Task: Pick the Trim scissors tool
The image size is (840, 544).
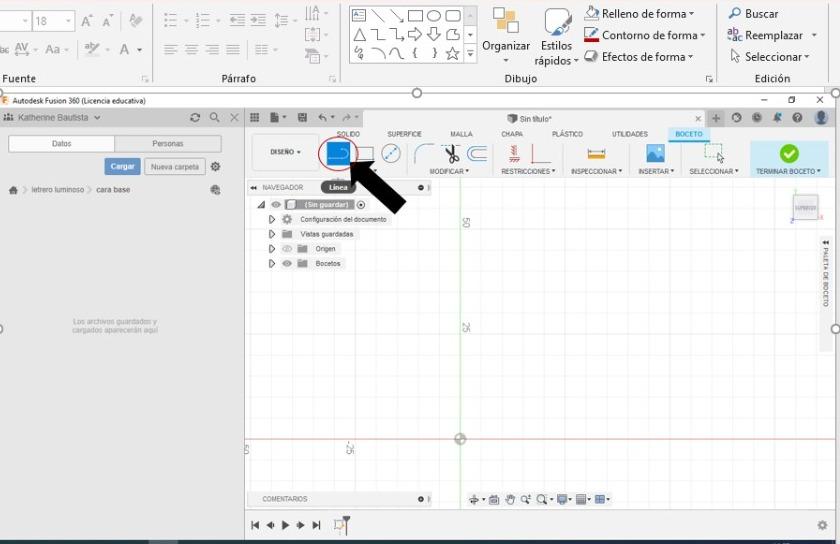Action: pyautogui.click(x=452, y=154)
